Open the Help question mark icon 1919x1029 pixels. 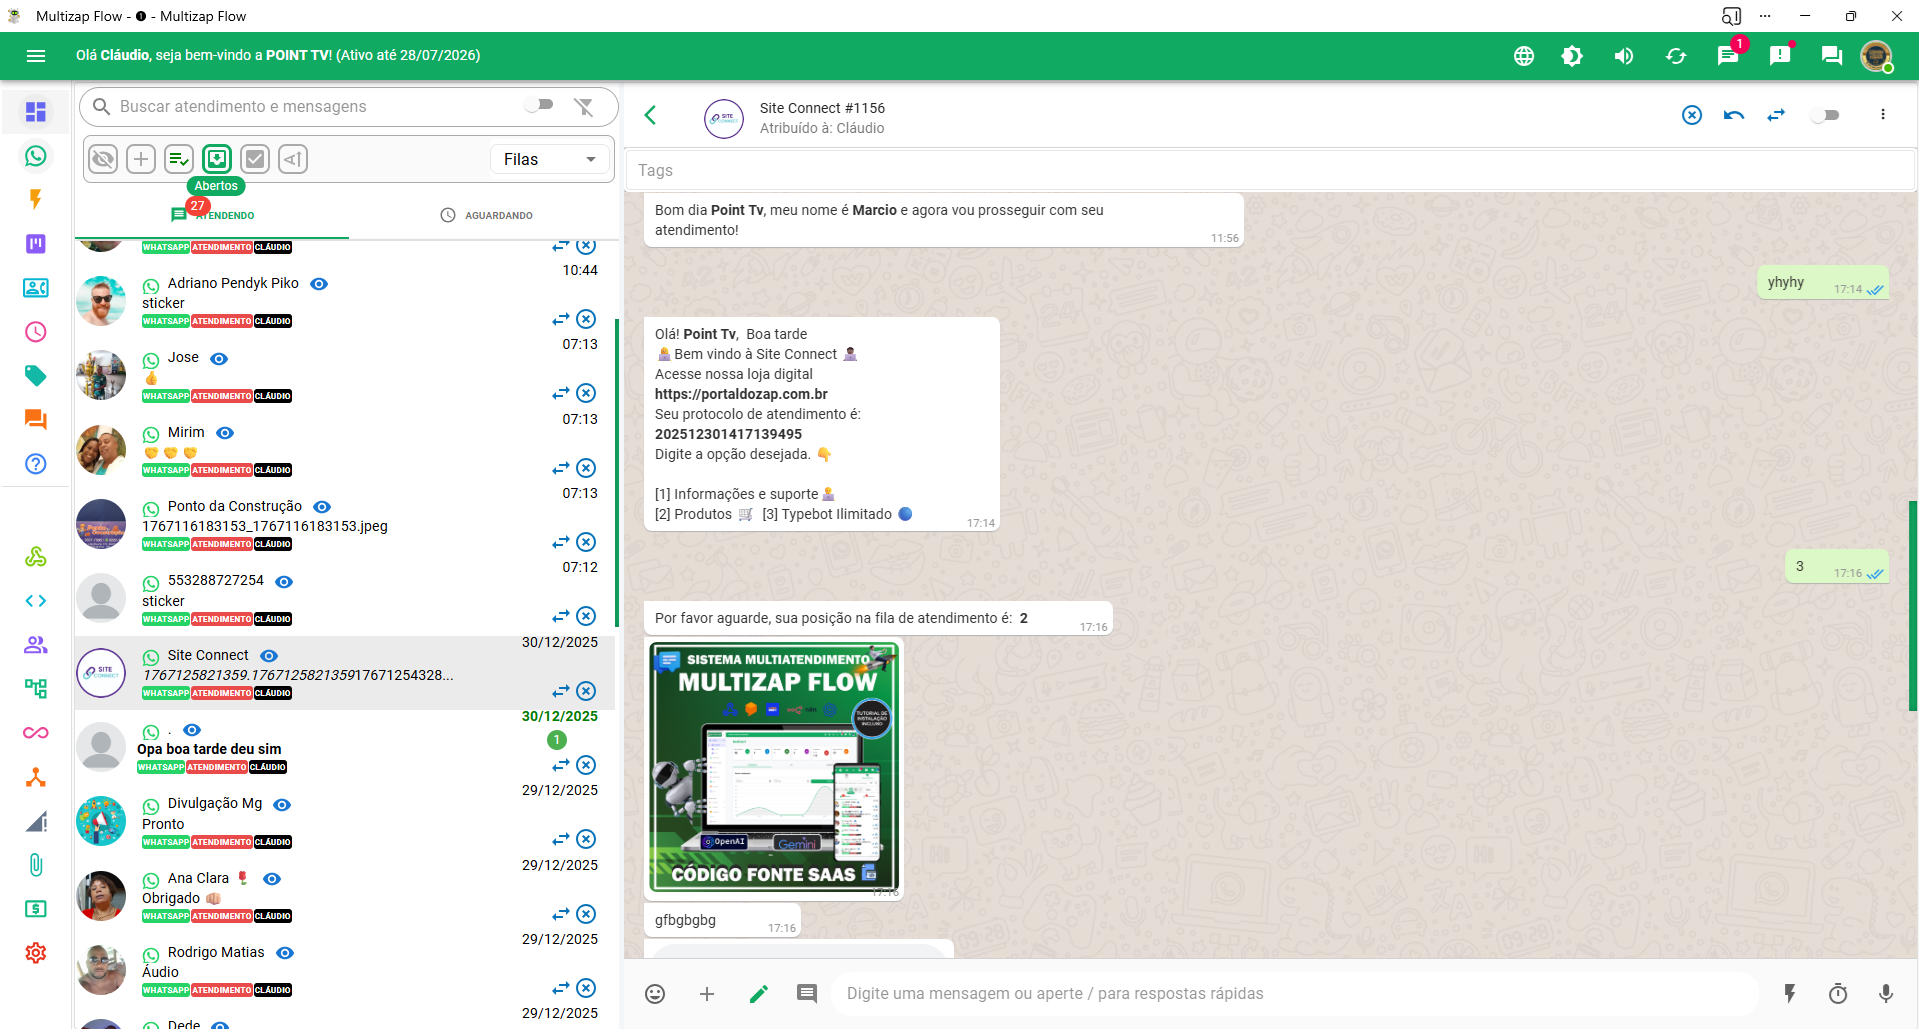coord(36,464)
